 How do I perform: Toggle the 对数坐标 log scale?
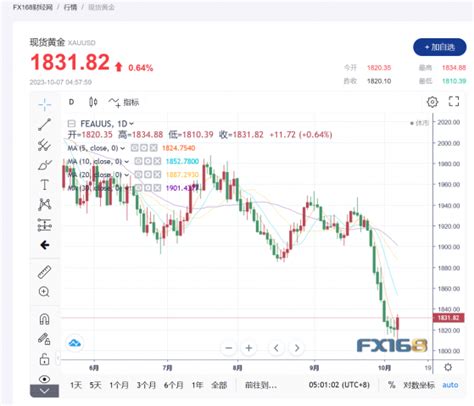coord(419,385)
